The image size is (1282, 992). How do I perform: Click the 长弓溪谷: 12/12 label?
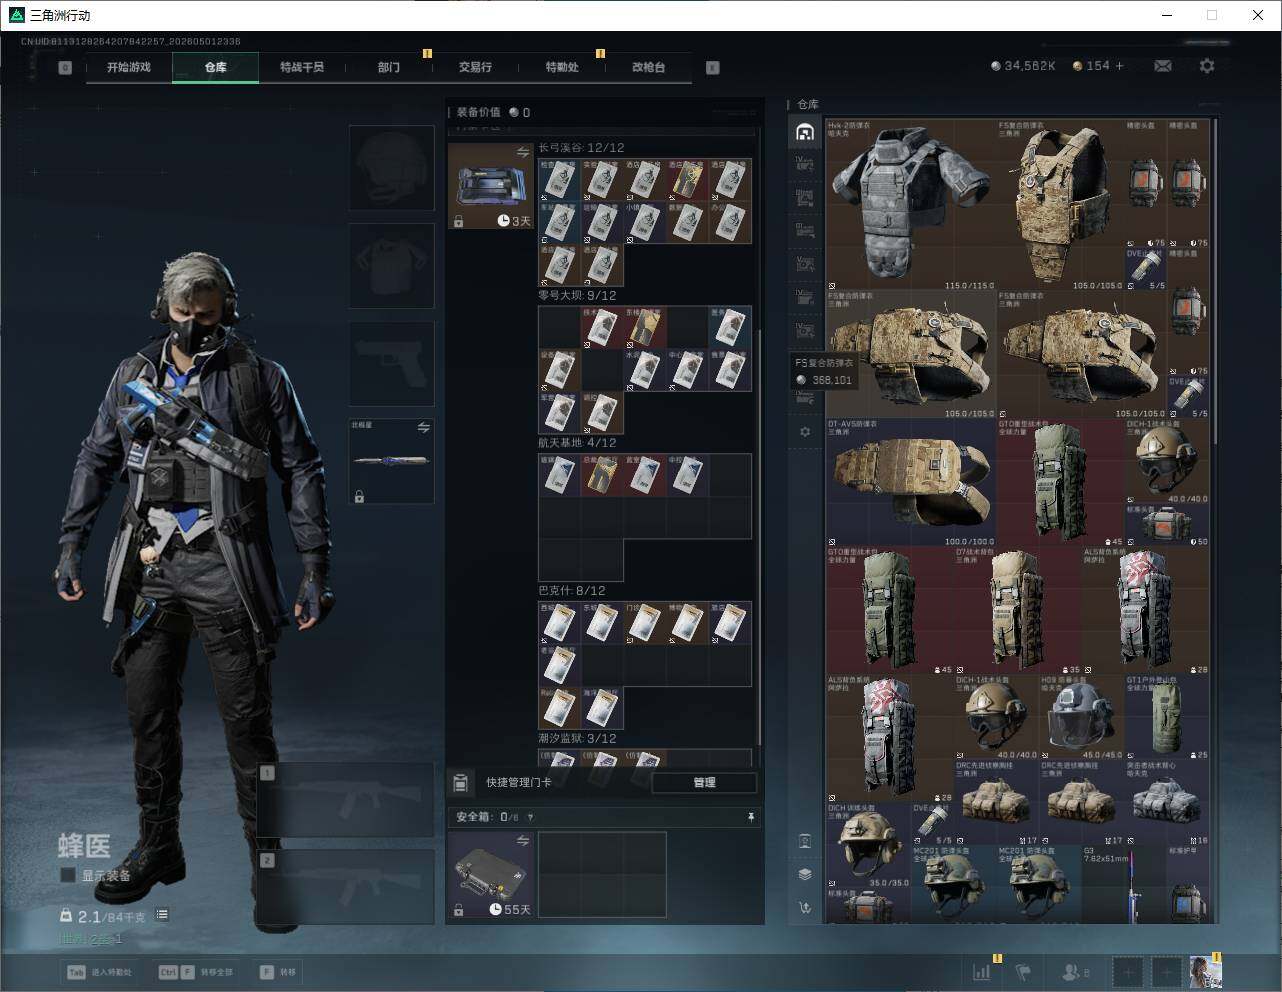[x=581, y=148]
